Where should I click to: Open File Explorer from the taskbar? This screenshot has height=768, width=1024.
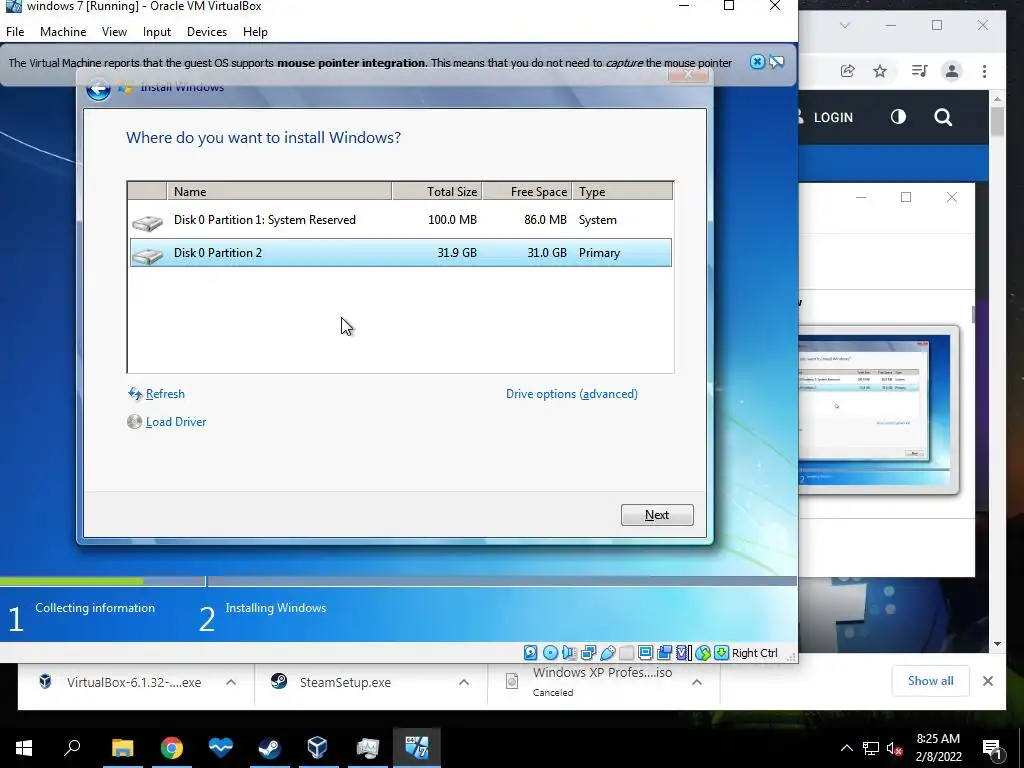[x=122, y=748]
